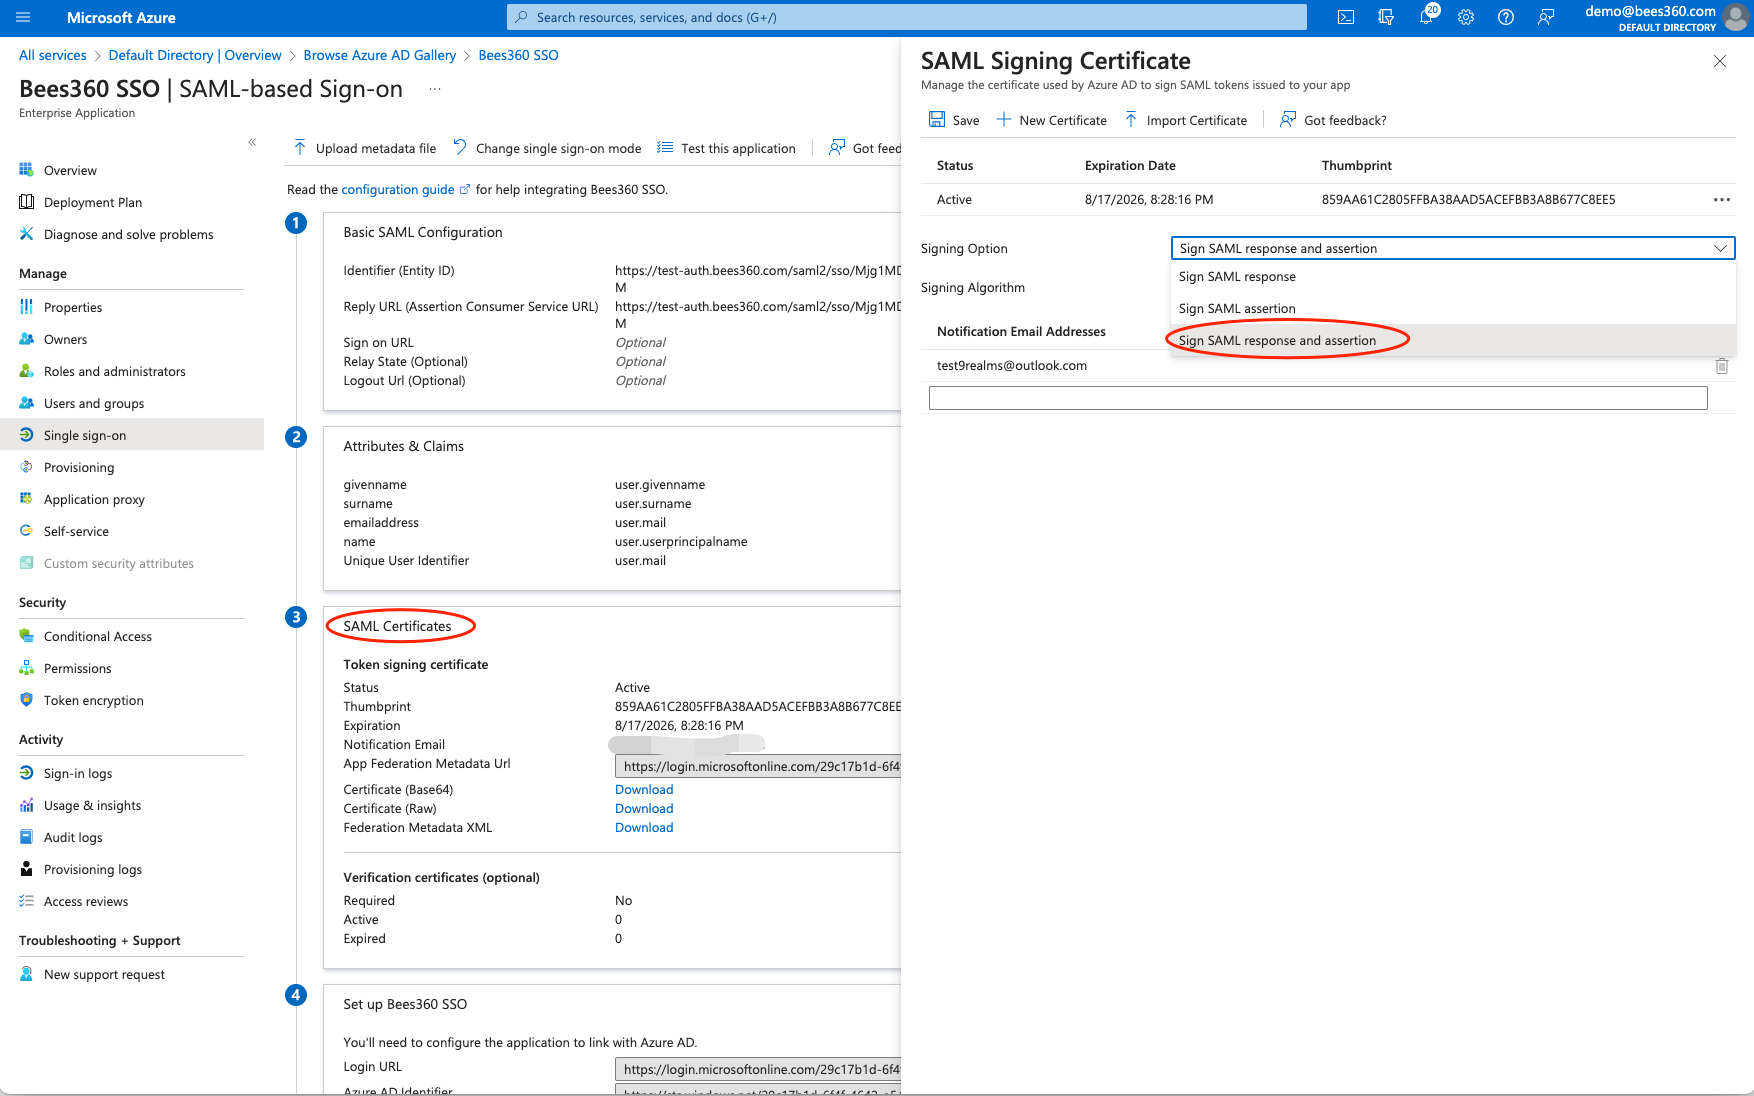Click the Thumbprint column header

click(x=1356, y=166)
